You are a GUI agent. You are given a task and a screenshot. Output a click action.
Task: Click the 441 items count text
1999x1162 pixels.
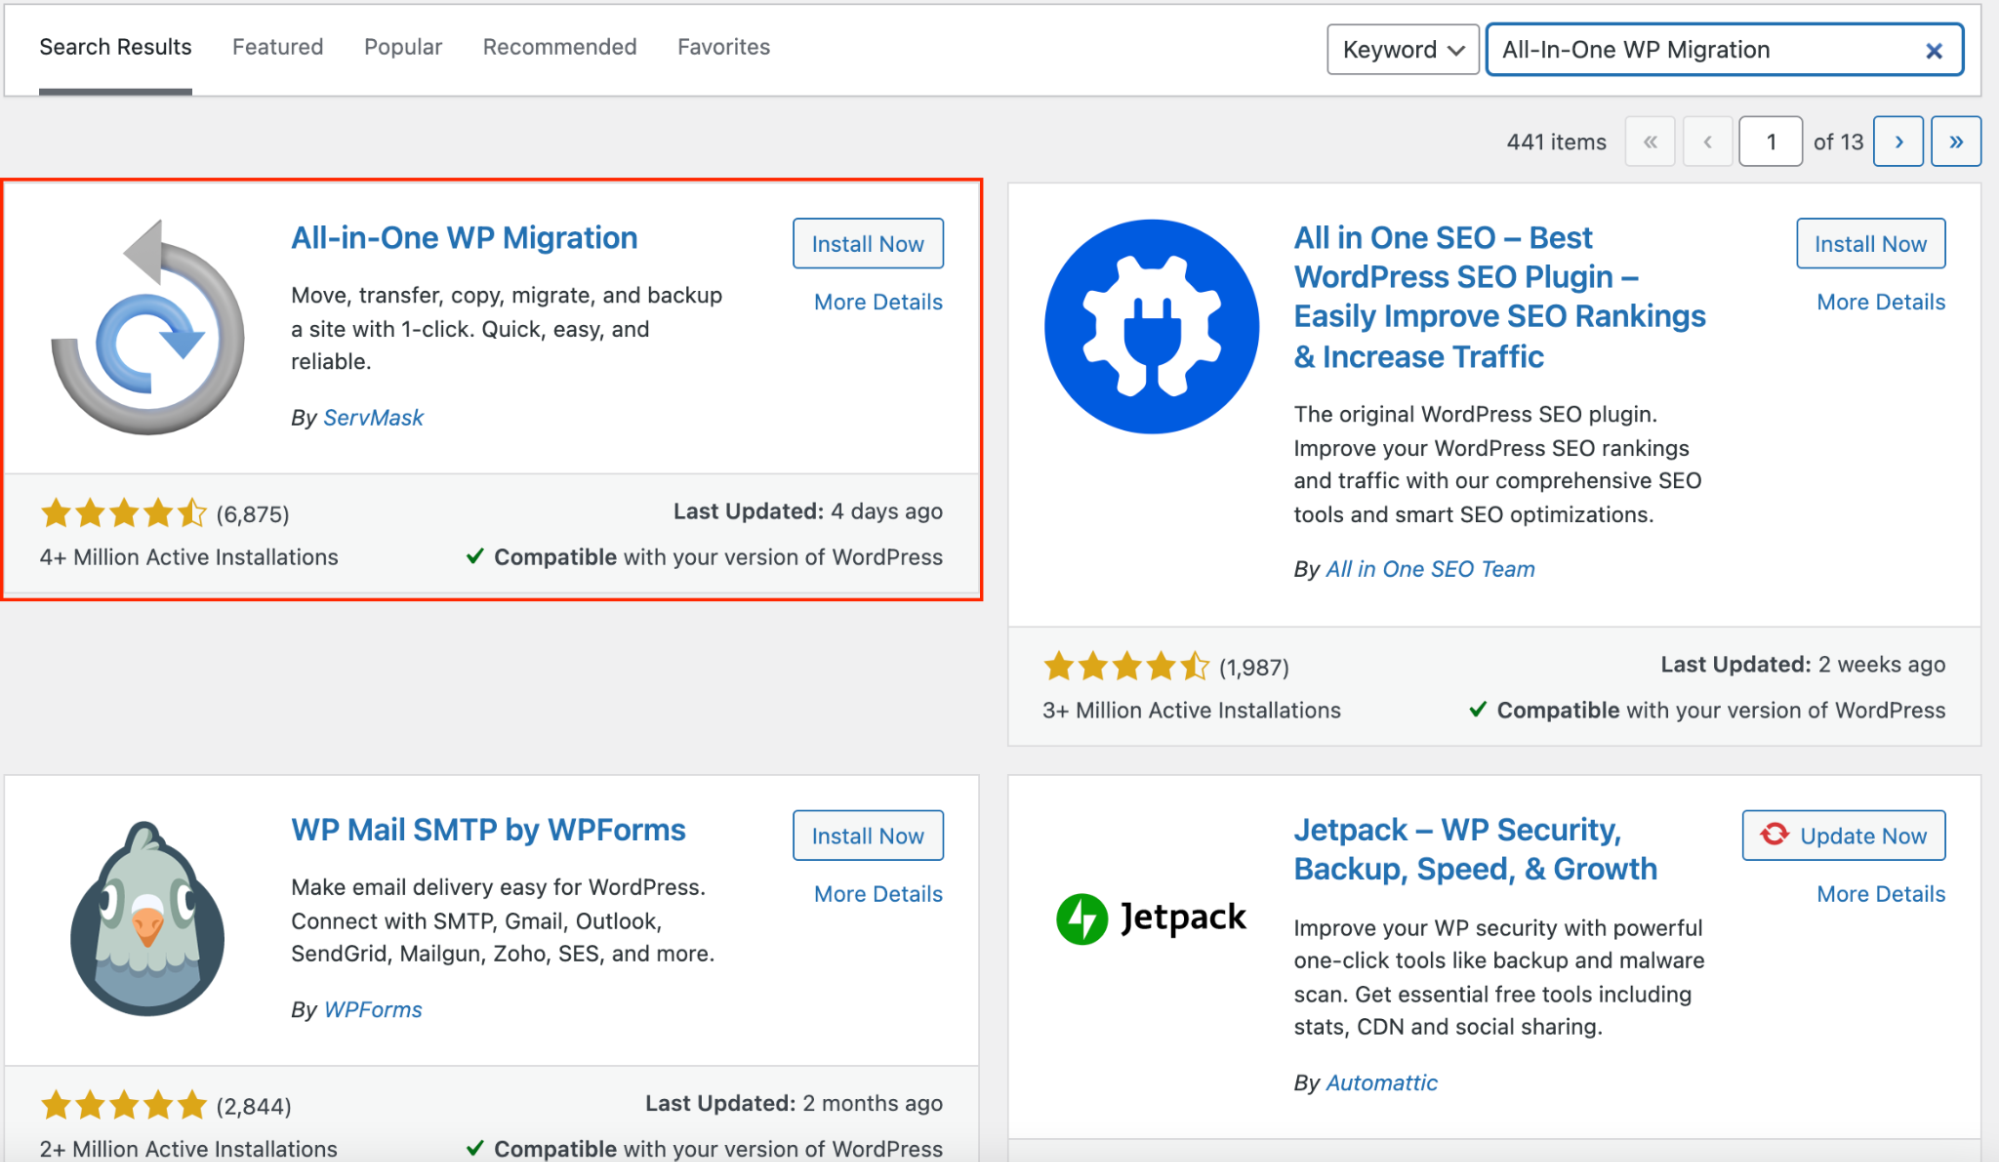coord(1556,142)
